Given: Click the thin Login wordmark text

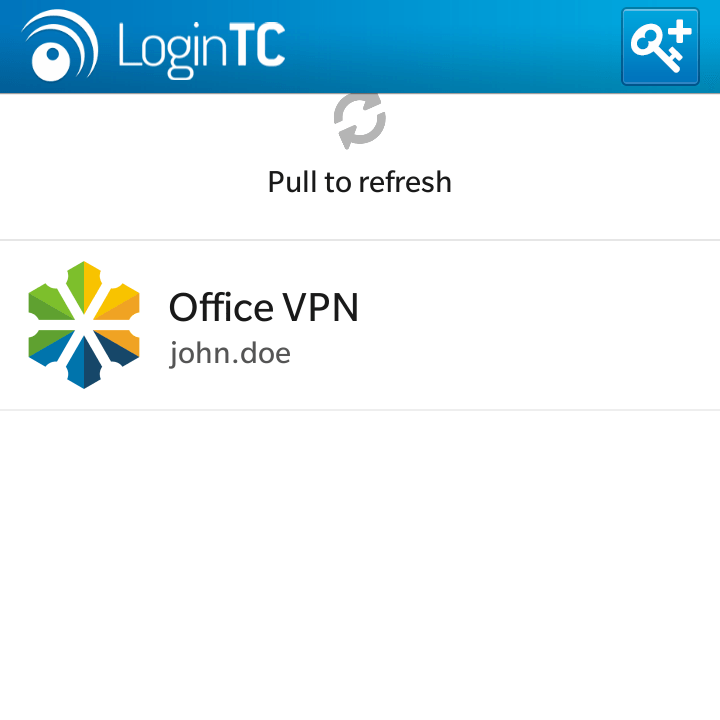Looking at the screenshot, I should pyautogui.click(x=173, y=51).
